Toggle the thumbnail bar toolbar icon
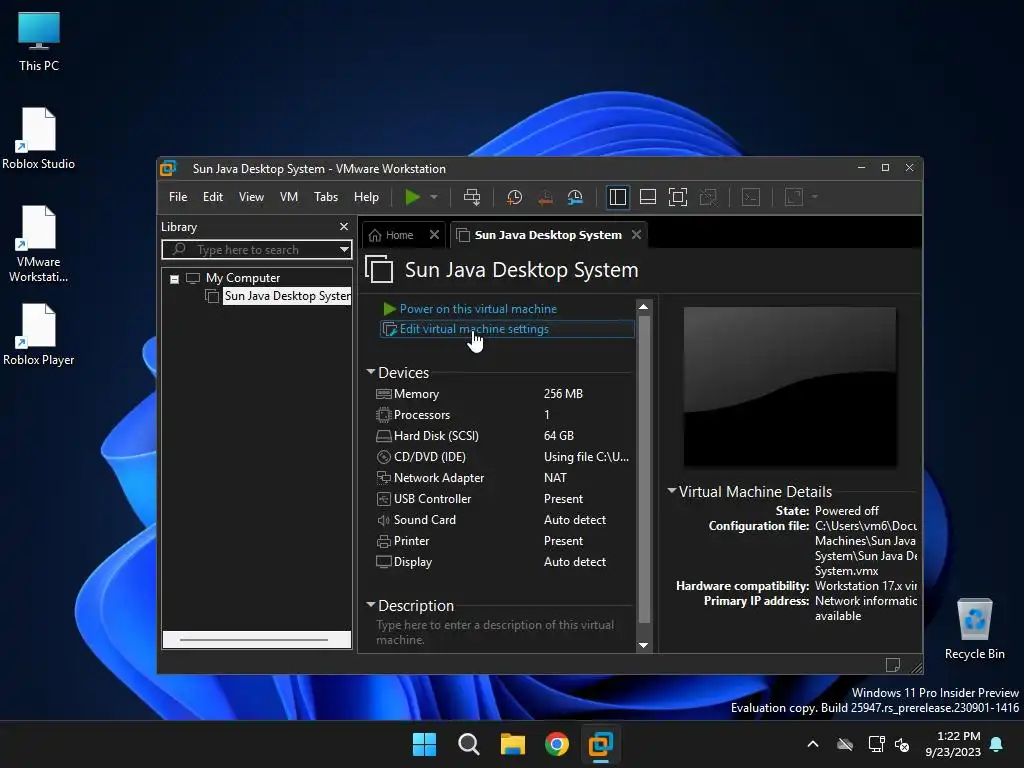Viewport: 1024px width, 768px height. click(x=648, y=197)
